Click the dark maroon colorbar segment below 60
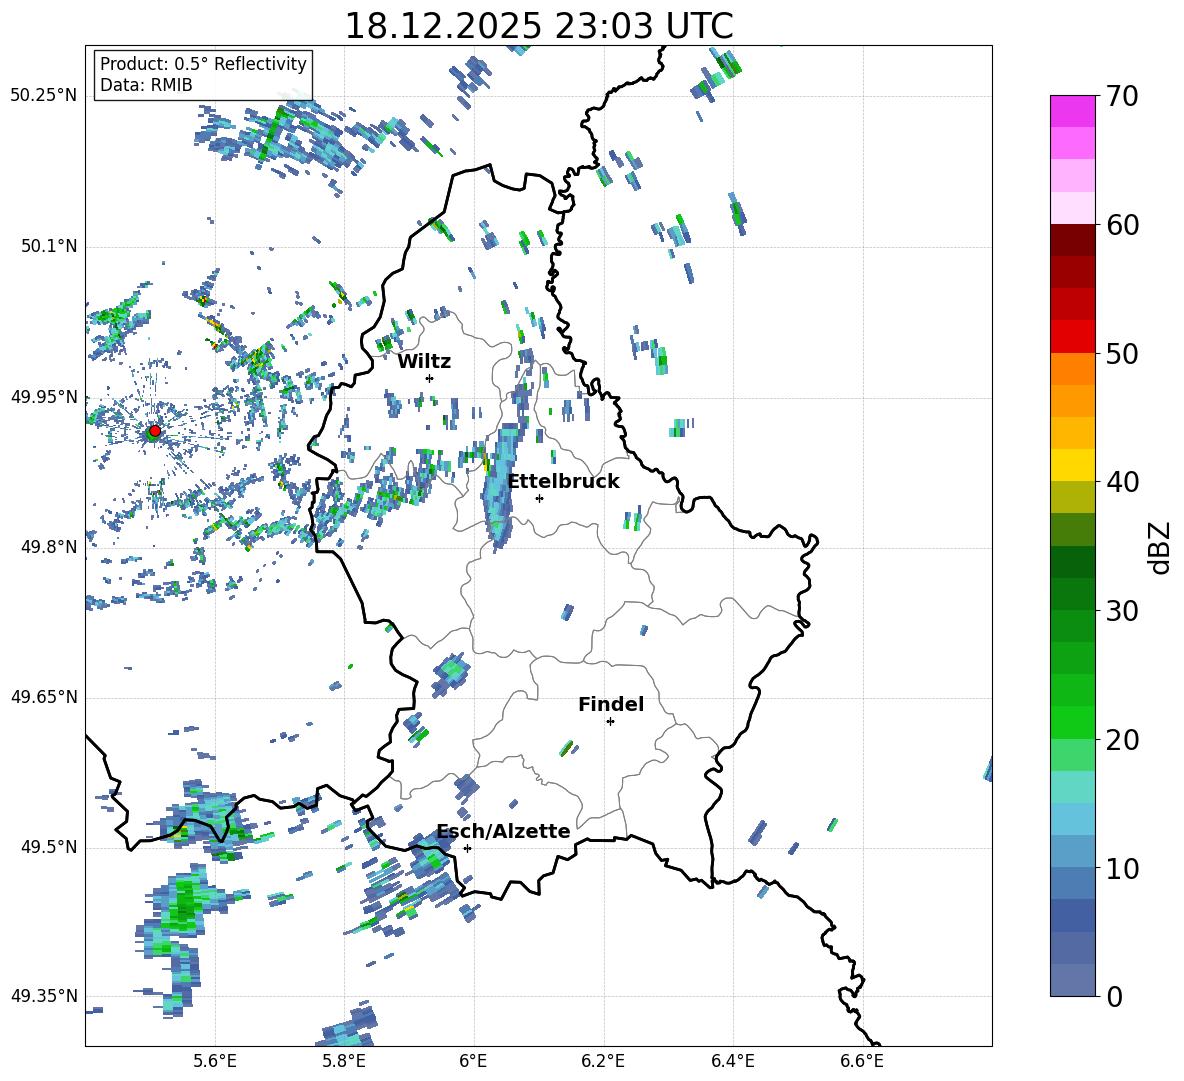Screen dimensions: 1184x1081 1072,240
